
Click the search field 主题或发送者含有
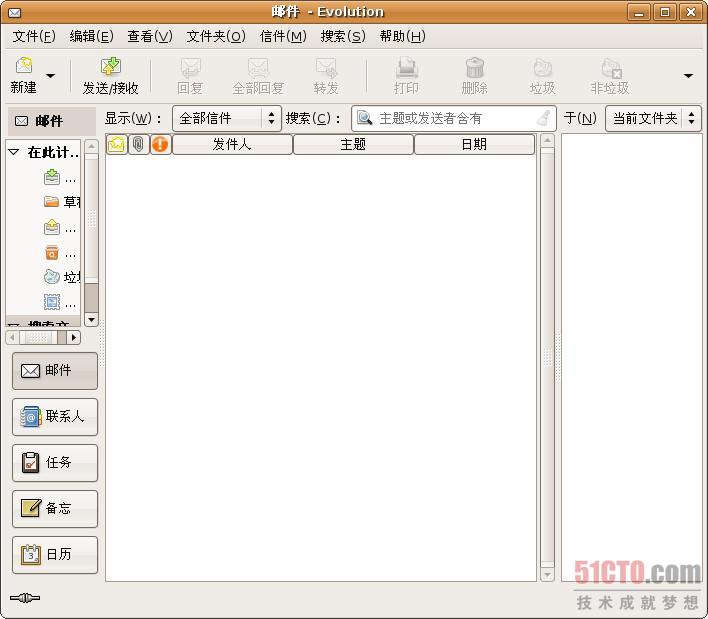[x=456, y=118]
